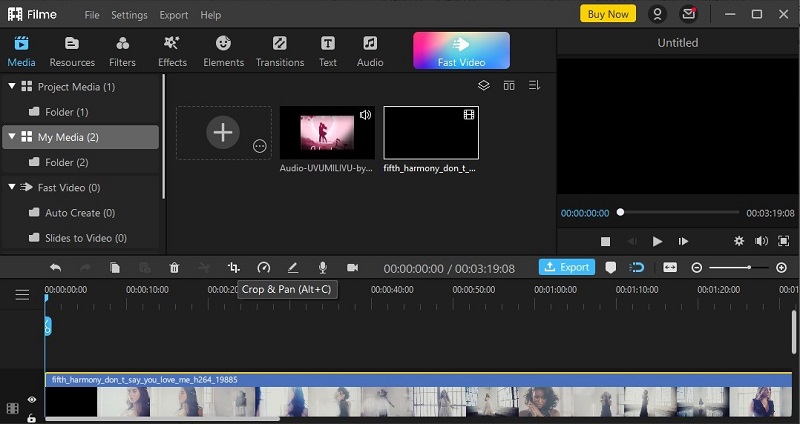
Task: Select the fifth_harmony clip on timeline
Action: point(418,395)
